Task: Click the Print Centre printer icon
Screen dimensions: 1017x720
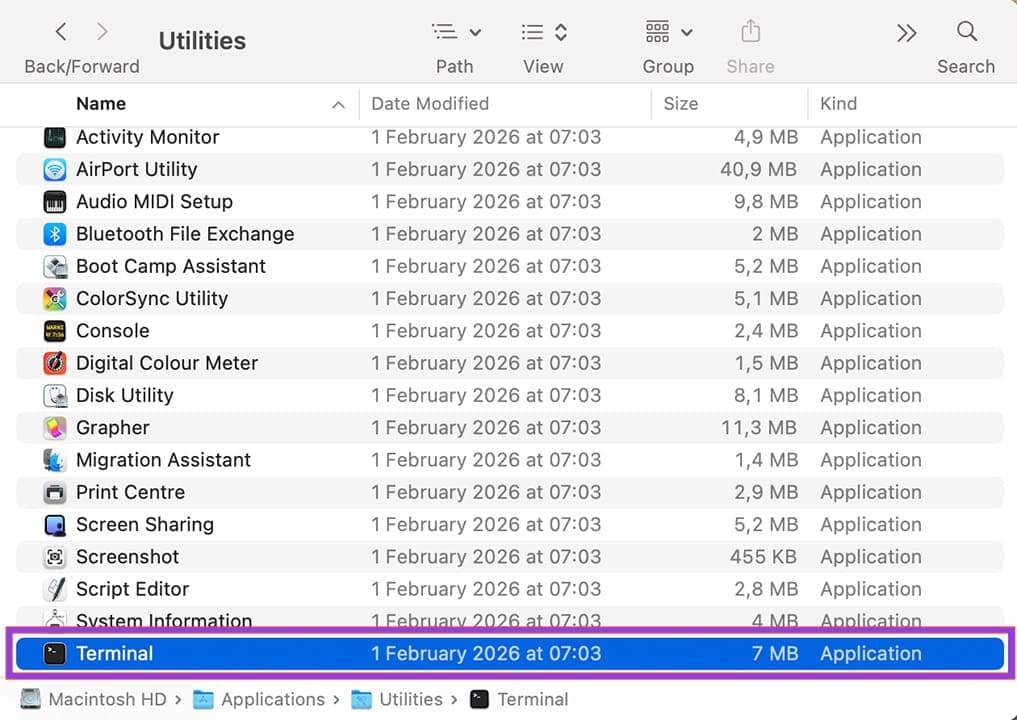Action: click(54, 493)
